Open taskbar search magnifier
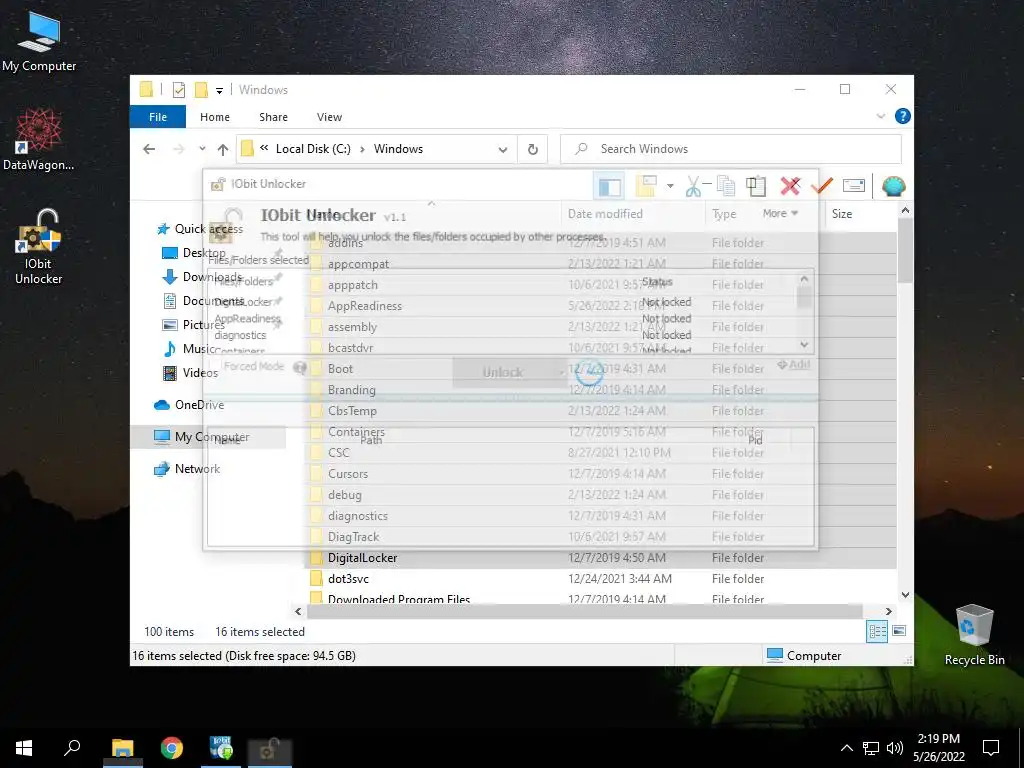1024x768 pixels. [72, 748]
